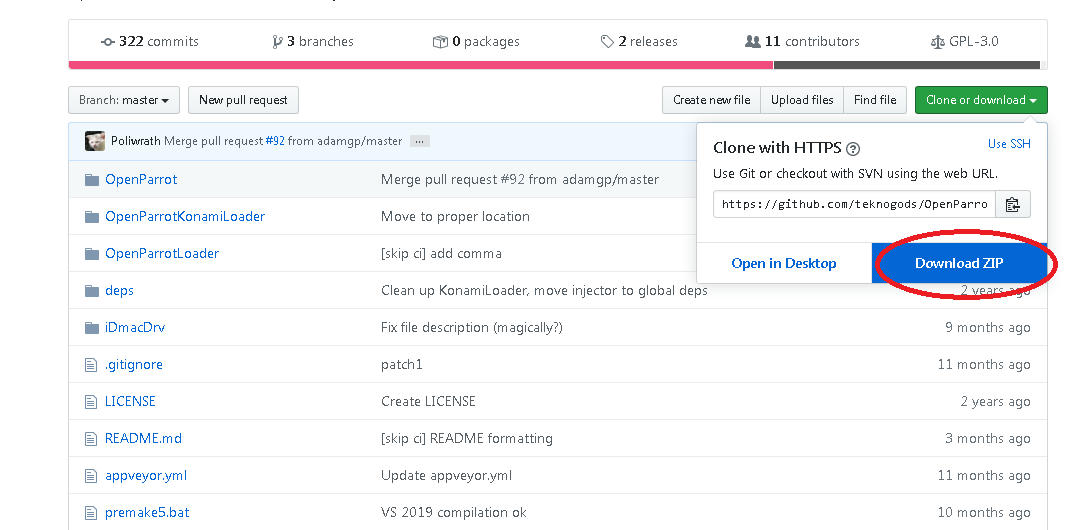Click the appveyor.yml file icon

coord(91,476)
